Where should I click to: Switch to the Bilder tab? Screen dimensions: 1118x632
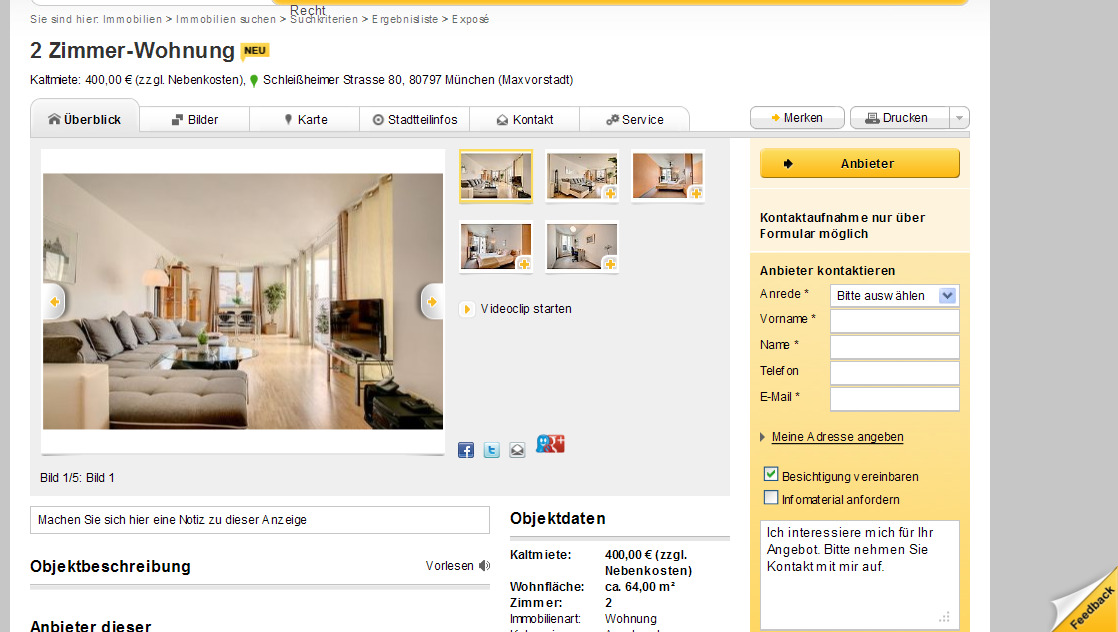(195, 120)
